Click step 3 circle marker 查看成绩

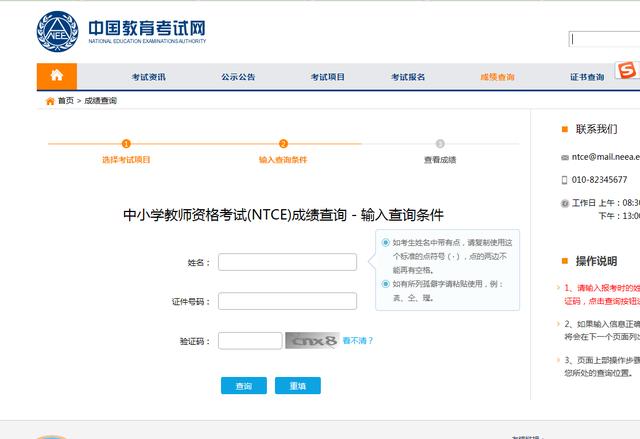pos(440,144)
